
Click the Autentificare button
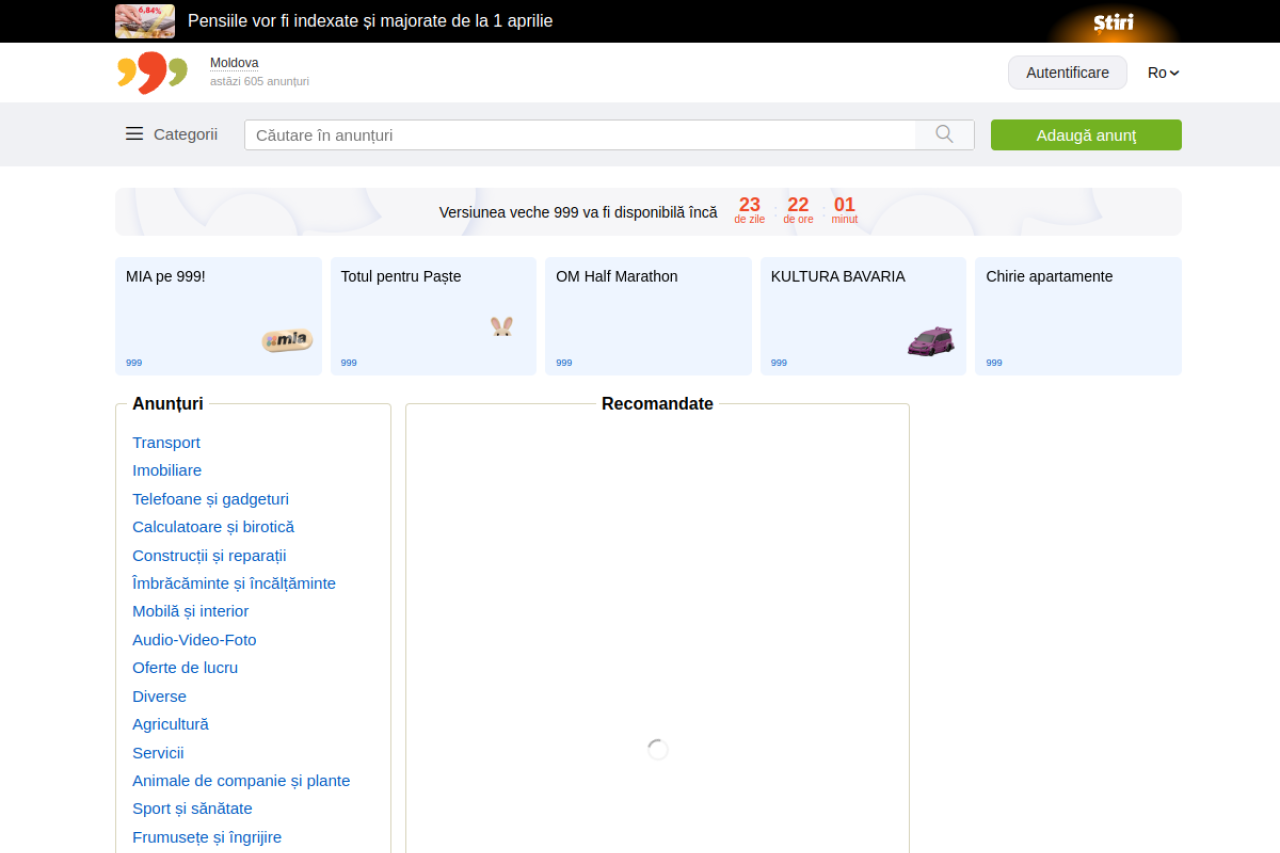(1067, 73)
